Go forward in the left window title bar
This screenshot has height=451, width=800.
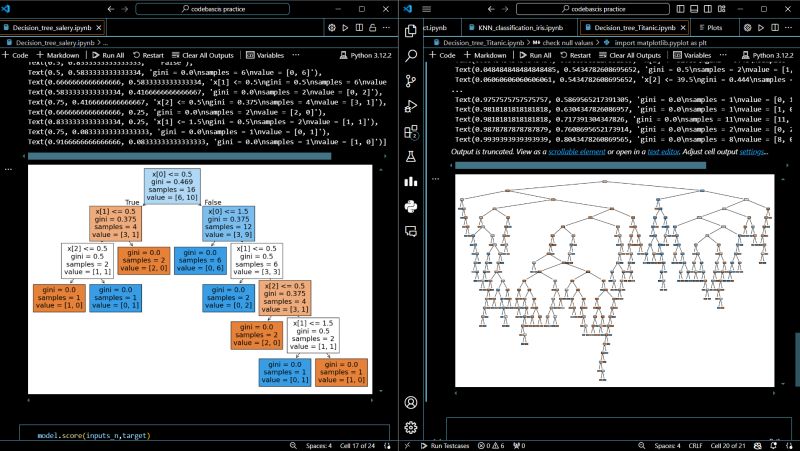pyautogui.click(x=125, y=9)
